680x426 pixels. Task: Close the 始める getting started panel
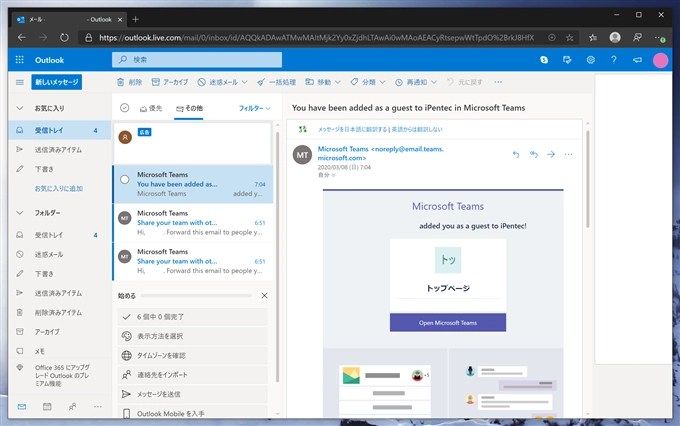click(x=264, y=295)
